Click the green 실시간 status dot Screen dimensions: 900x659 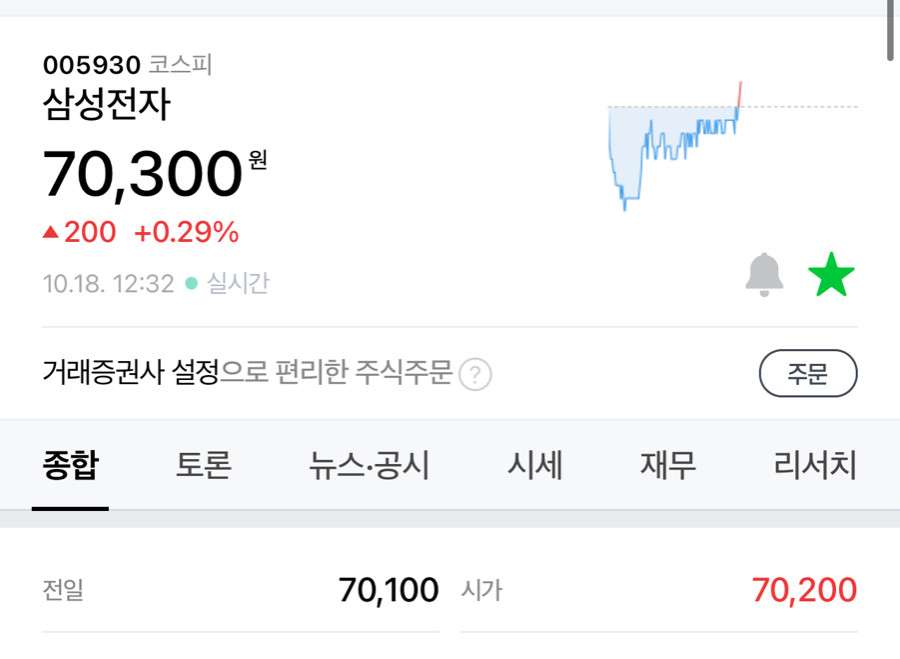point(191,284)
